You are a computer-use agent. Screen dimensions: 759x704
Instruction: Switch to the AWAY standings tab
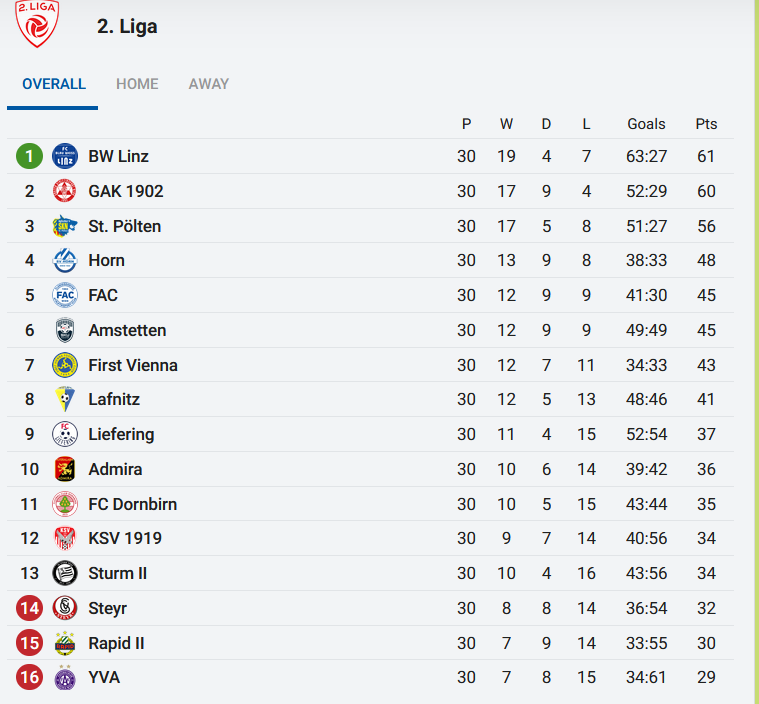(209, 84)
